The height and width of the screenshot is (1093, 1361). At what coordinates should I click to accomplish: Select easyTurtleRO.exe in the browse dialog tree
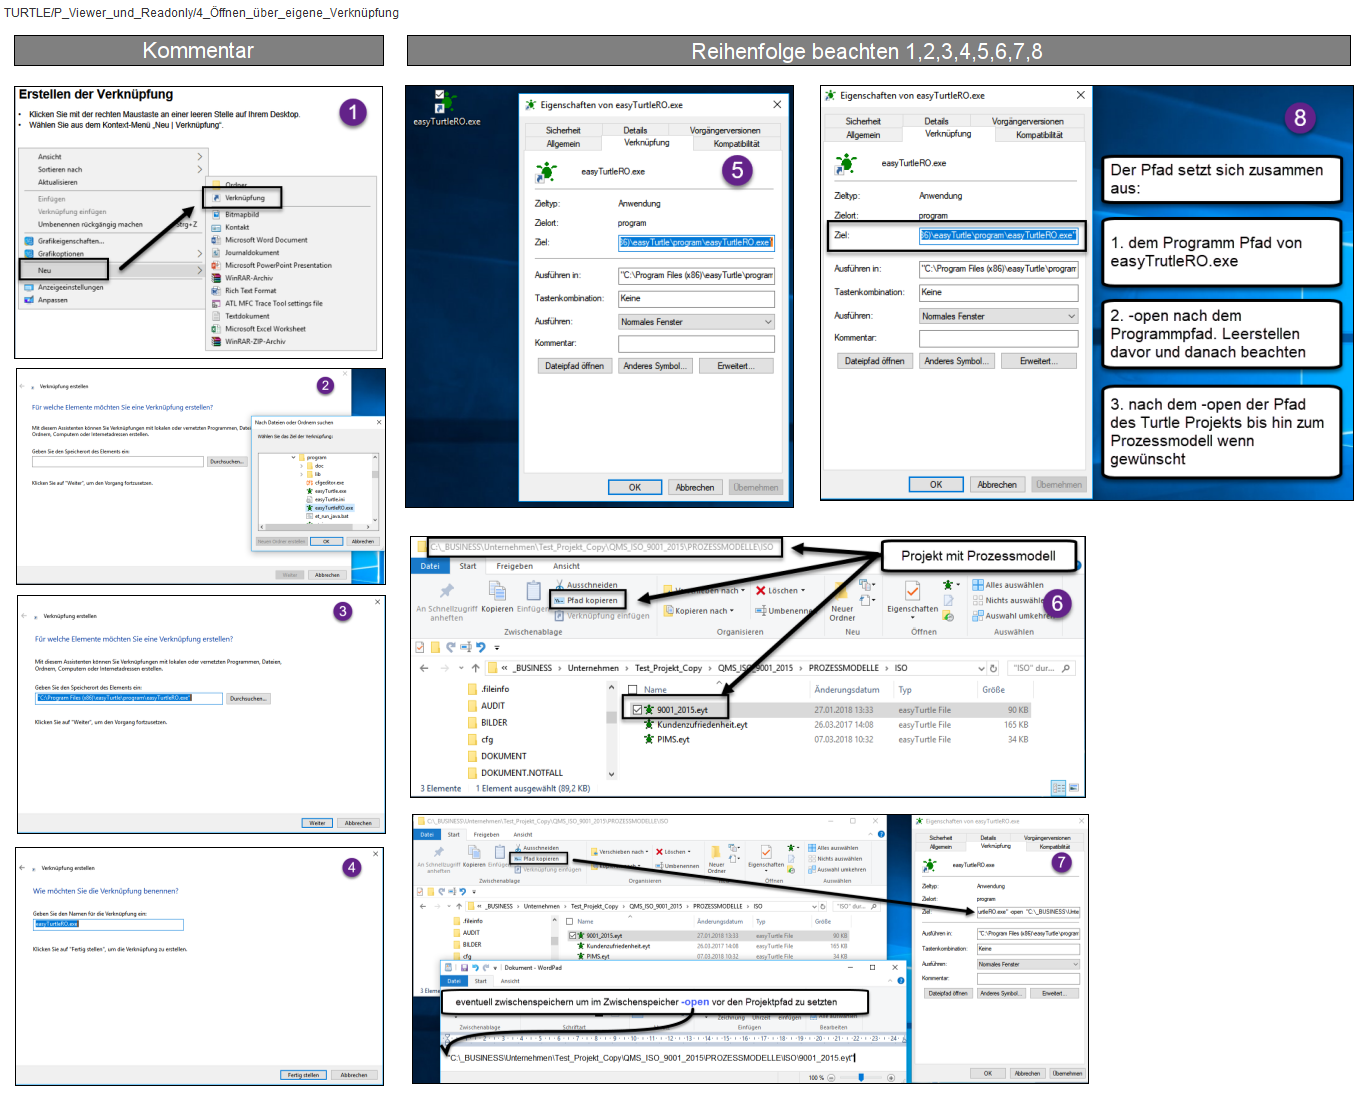pos(330,508)
